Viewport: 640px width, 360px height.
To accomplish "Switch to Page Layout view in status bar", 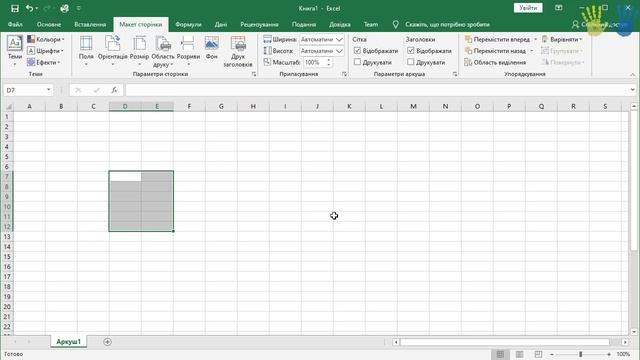I will coord(519,354).
